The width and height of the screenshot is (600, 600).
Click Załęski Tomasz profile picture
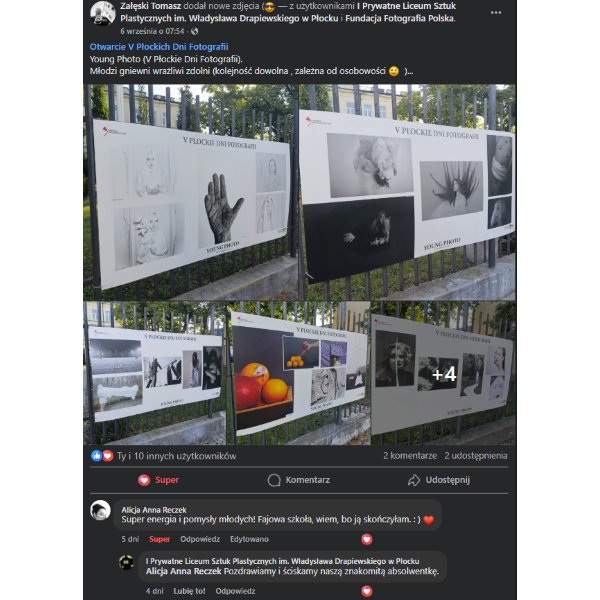tap(103, 13)
